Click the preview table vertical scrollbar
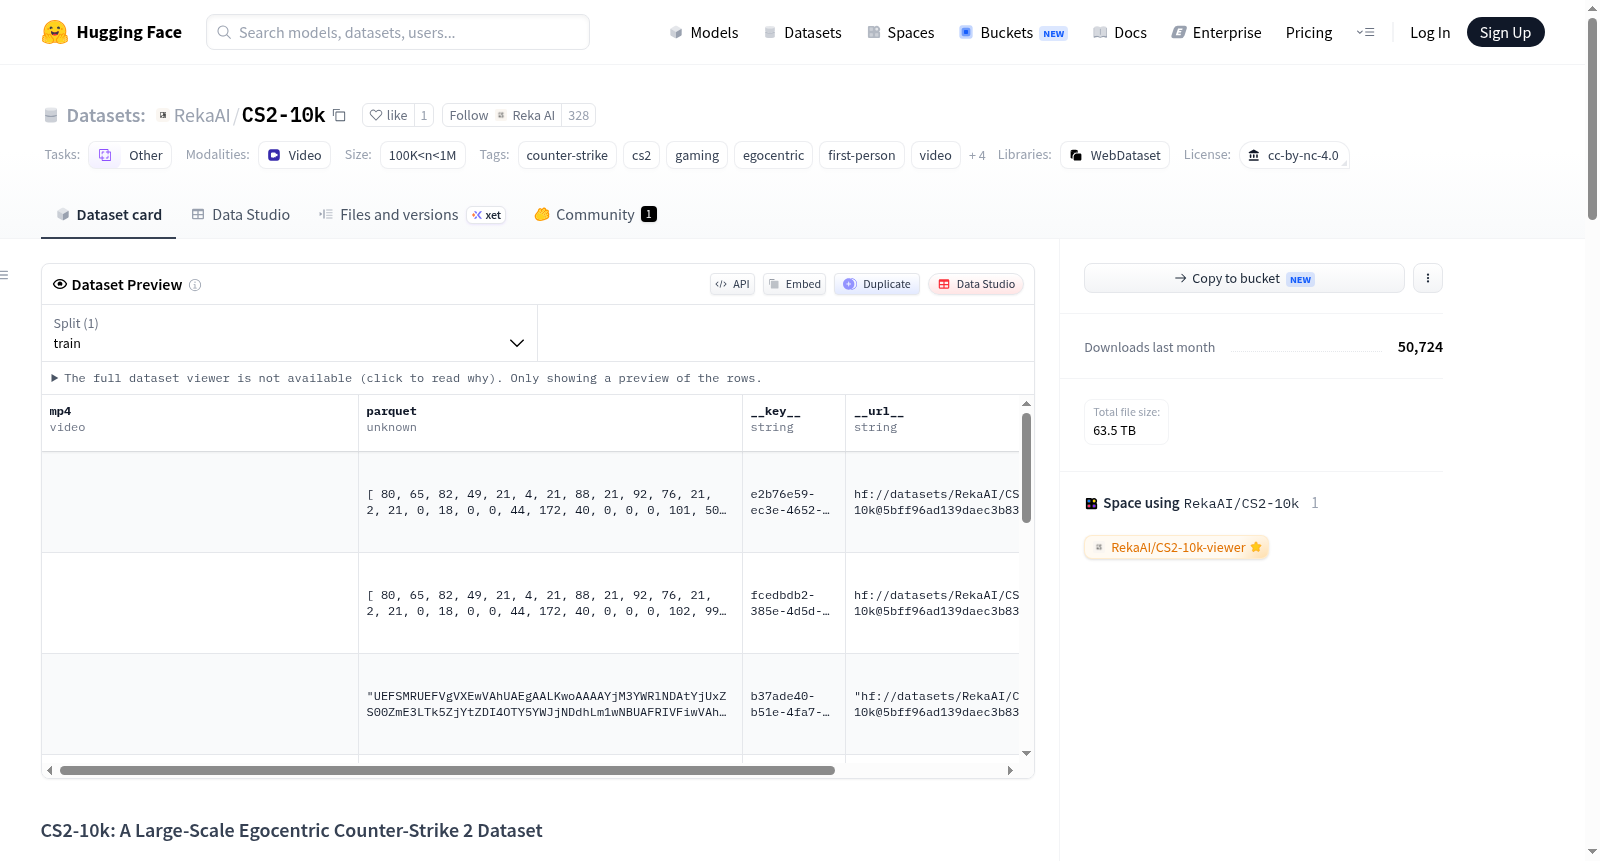Screen dimensions: 1600x861 pyautogui.click(x=1026, y=467)
